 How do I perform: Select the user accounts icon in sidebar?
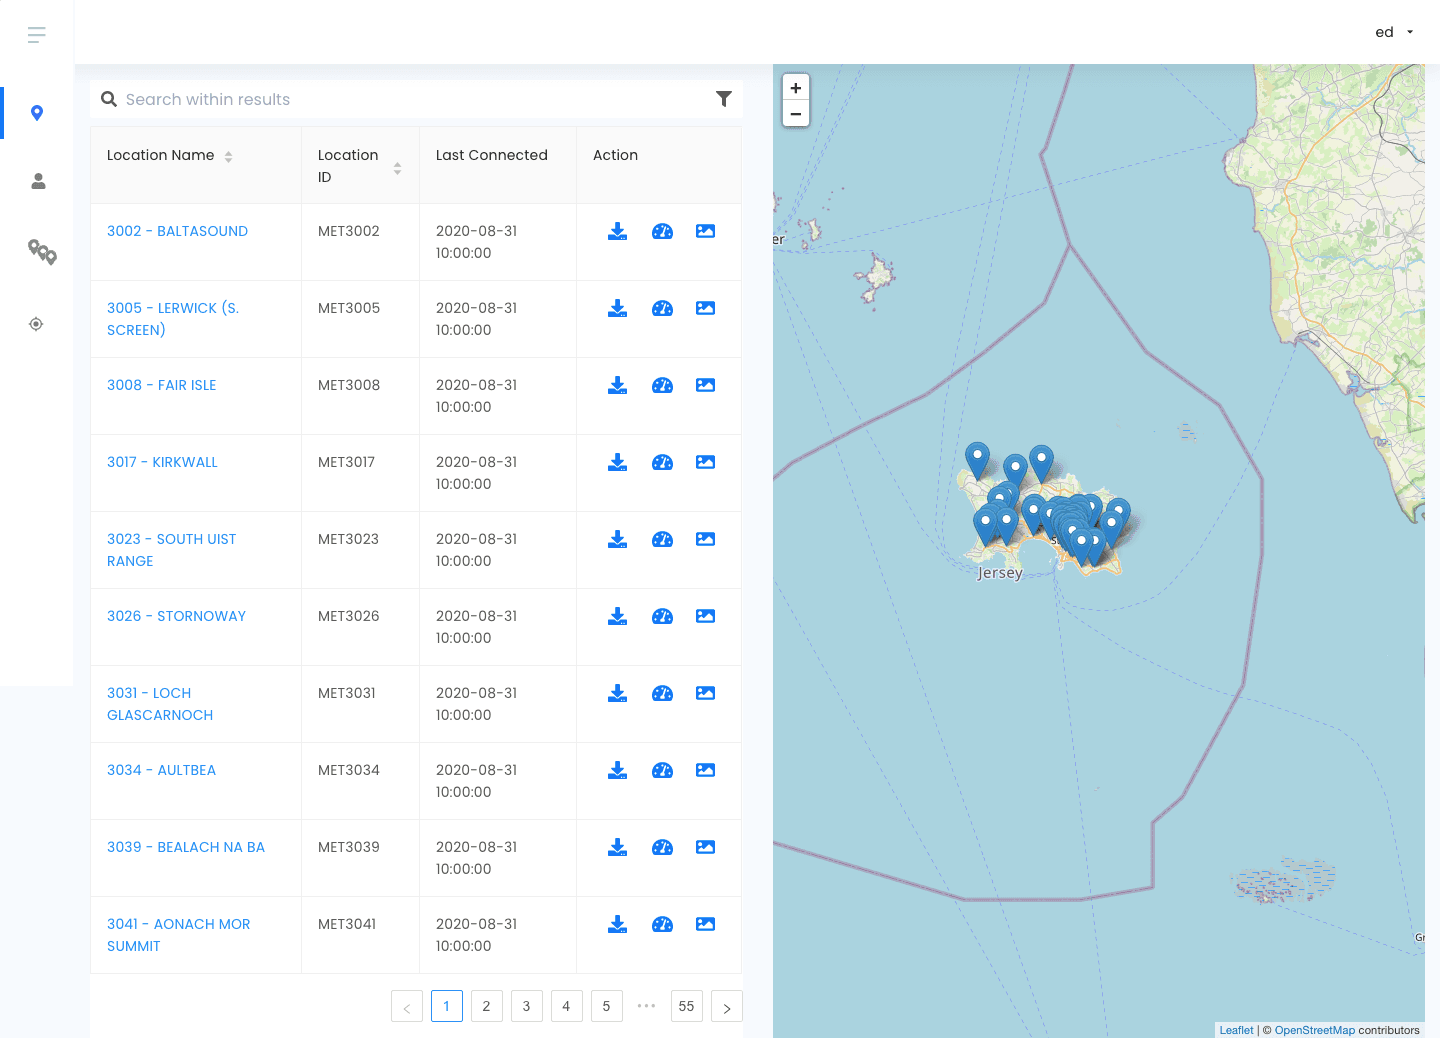37,181
